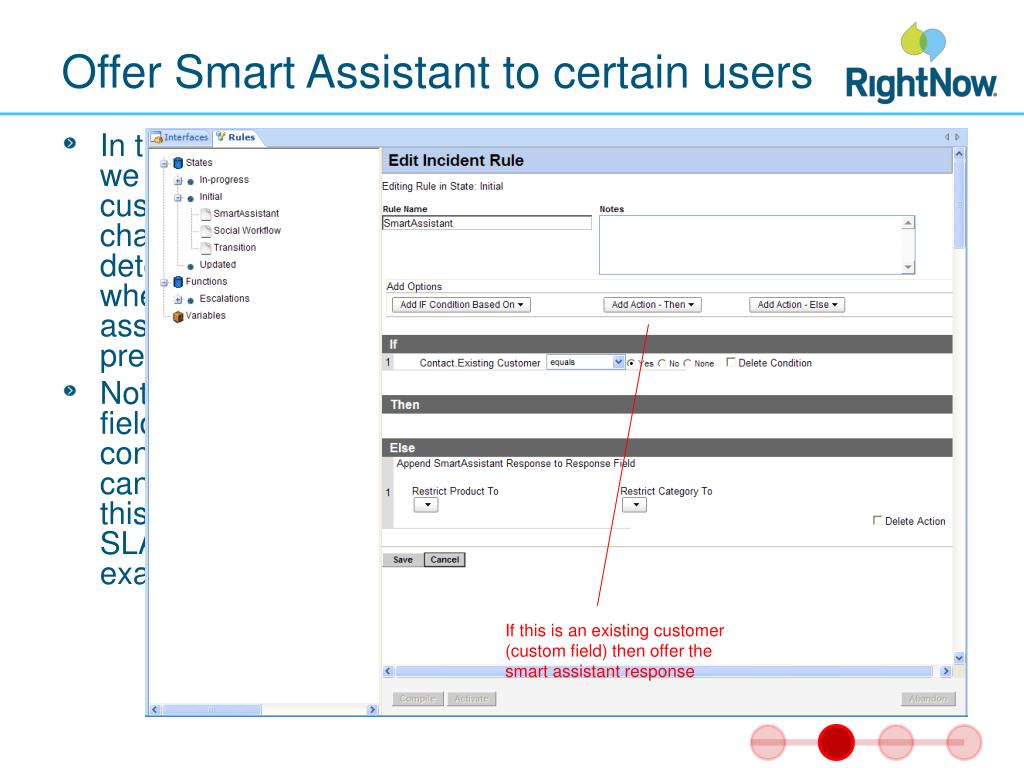Click the tab strip right navigation arrow
1024x768 pixels.
point(957,137)
